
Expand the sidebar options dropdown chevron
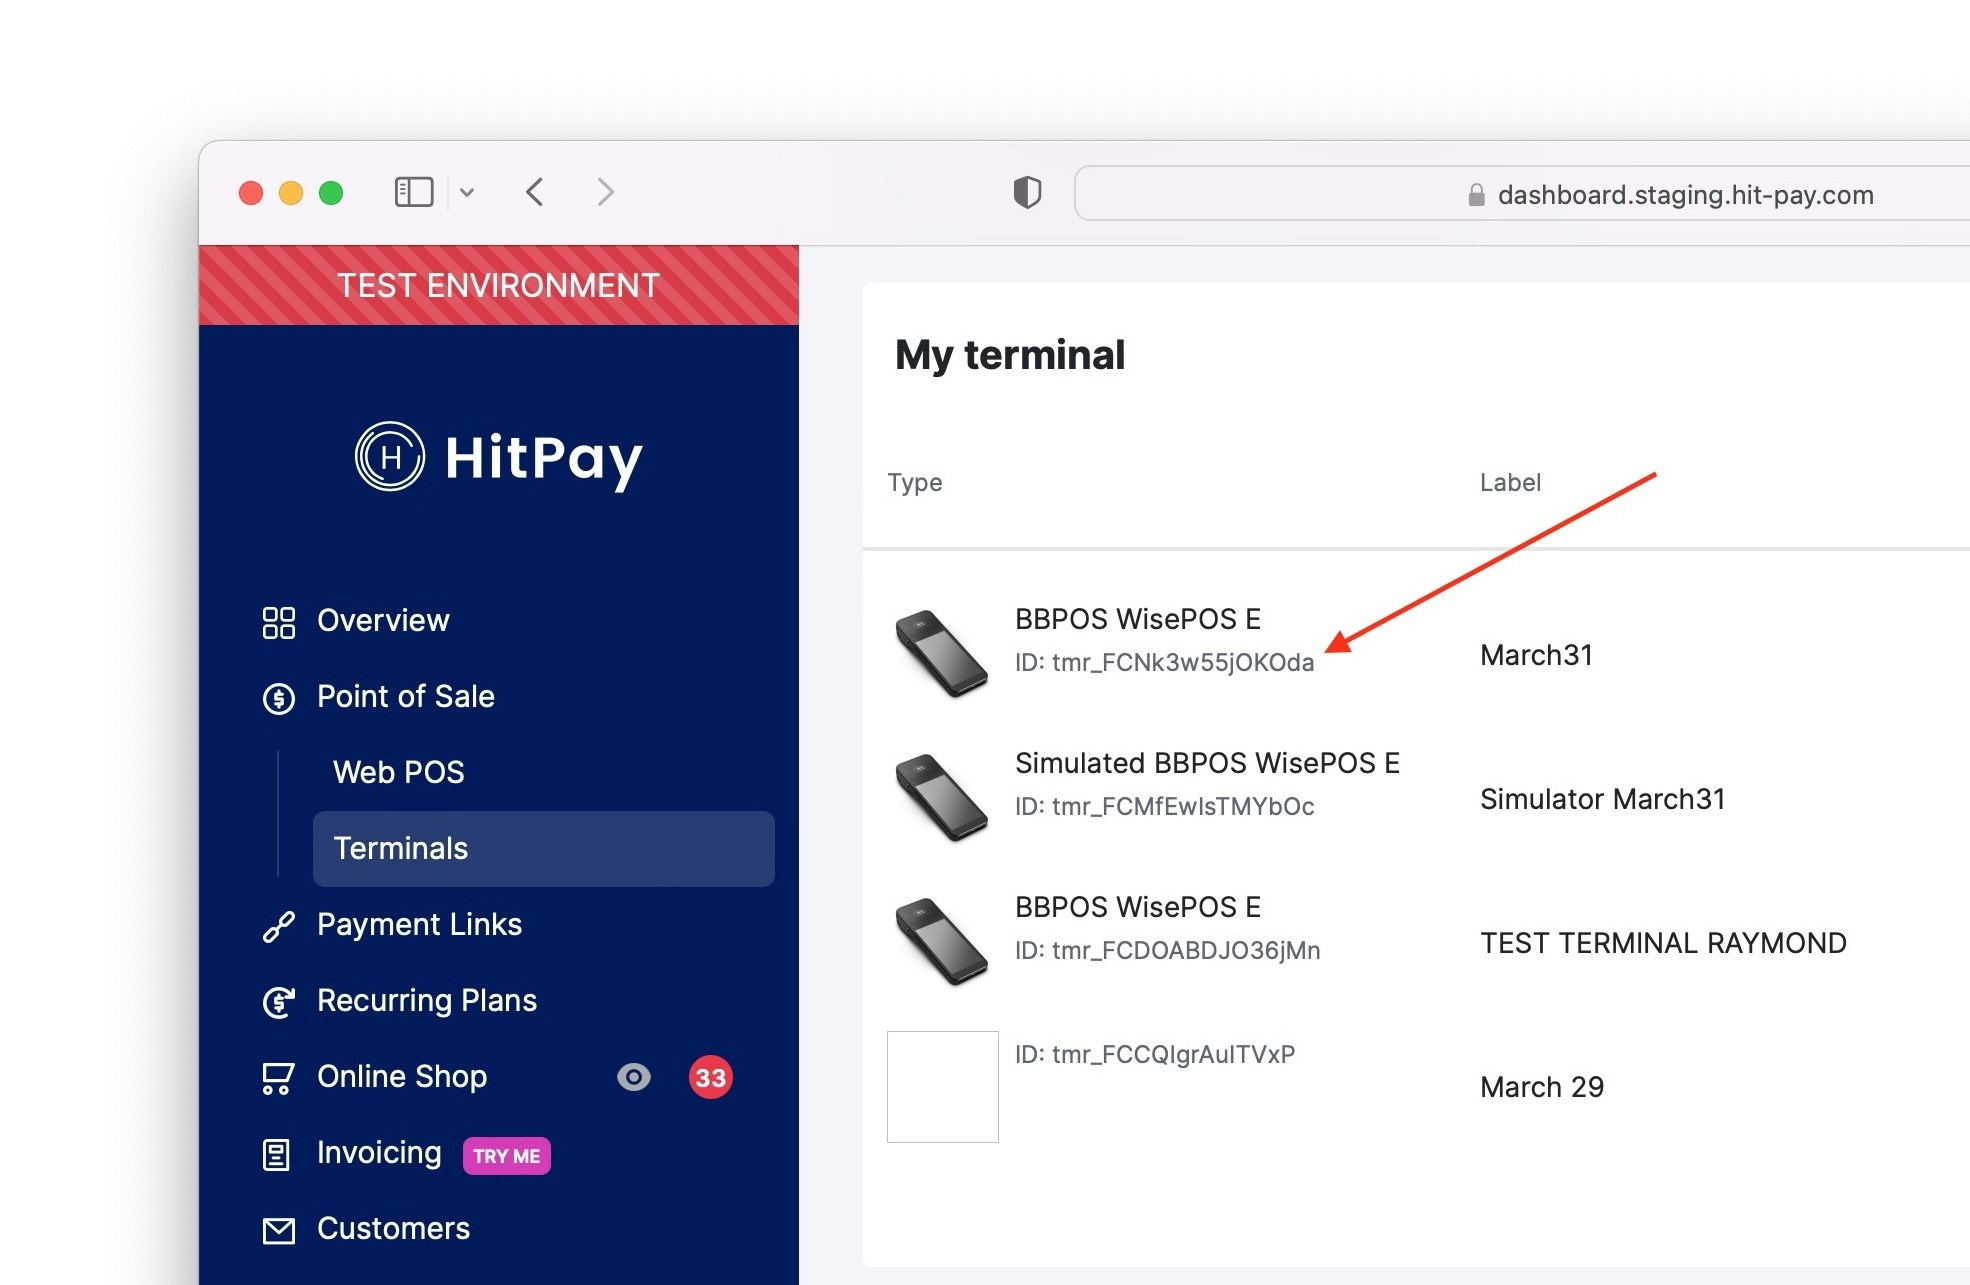coord(466,192)
